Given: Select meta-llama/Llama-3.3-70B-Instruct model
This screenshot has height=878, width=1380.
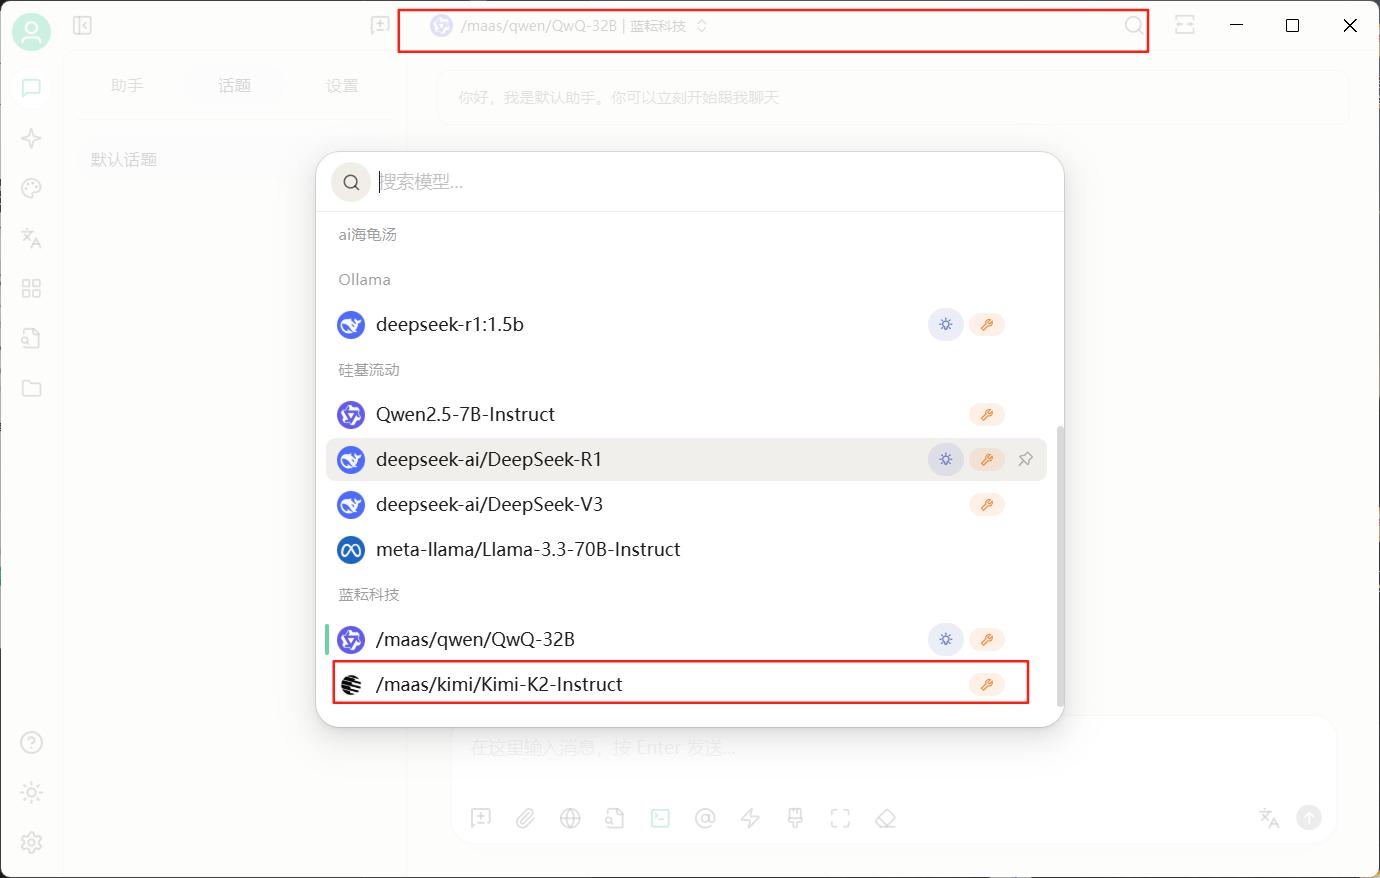Looking at the screenshot, I should click(686, 549).
